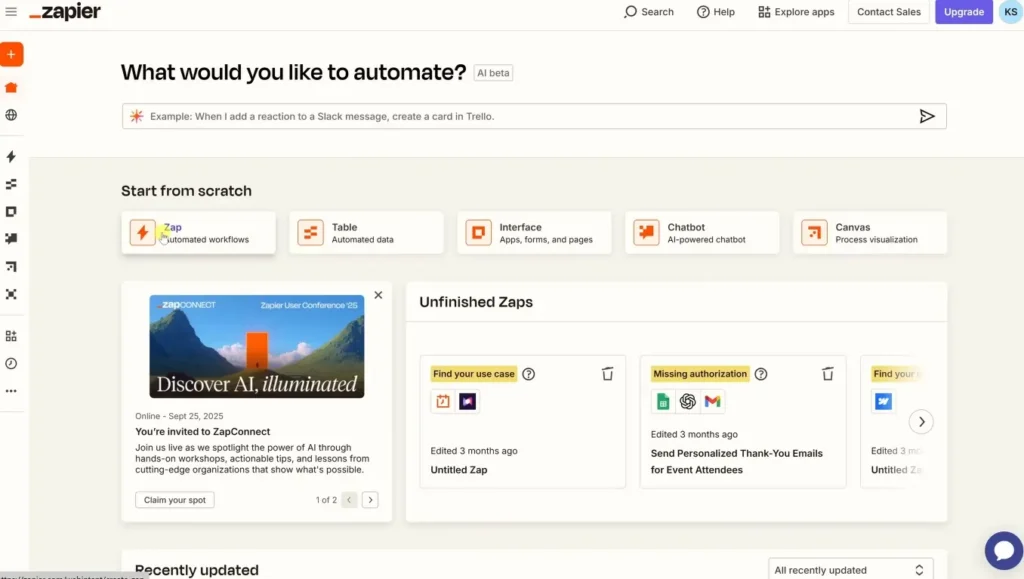The image size is (1024, 579).
Task: Open Tables from the left sidebar icon
Action: [x=12, y=184]
